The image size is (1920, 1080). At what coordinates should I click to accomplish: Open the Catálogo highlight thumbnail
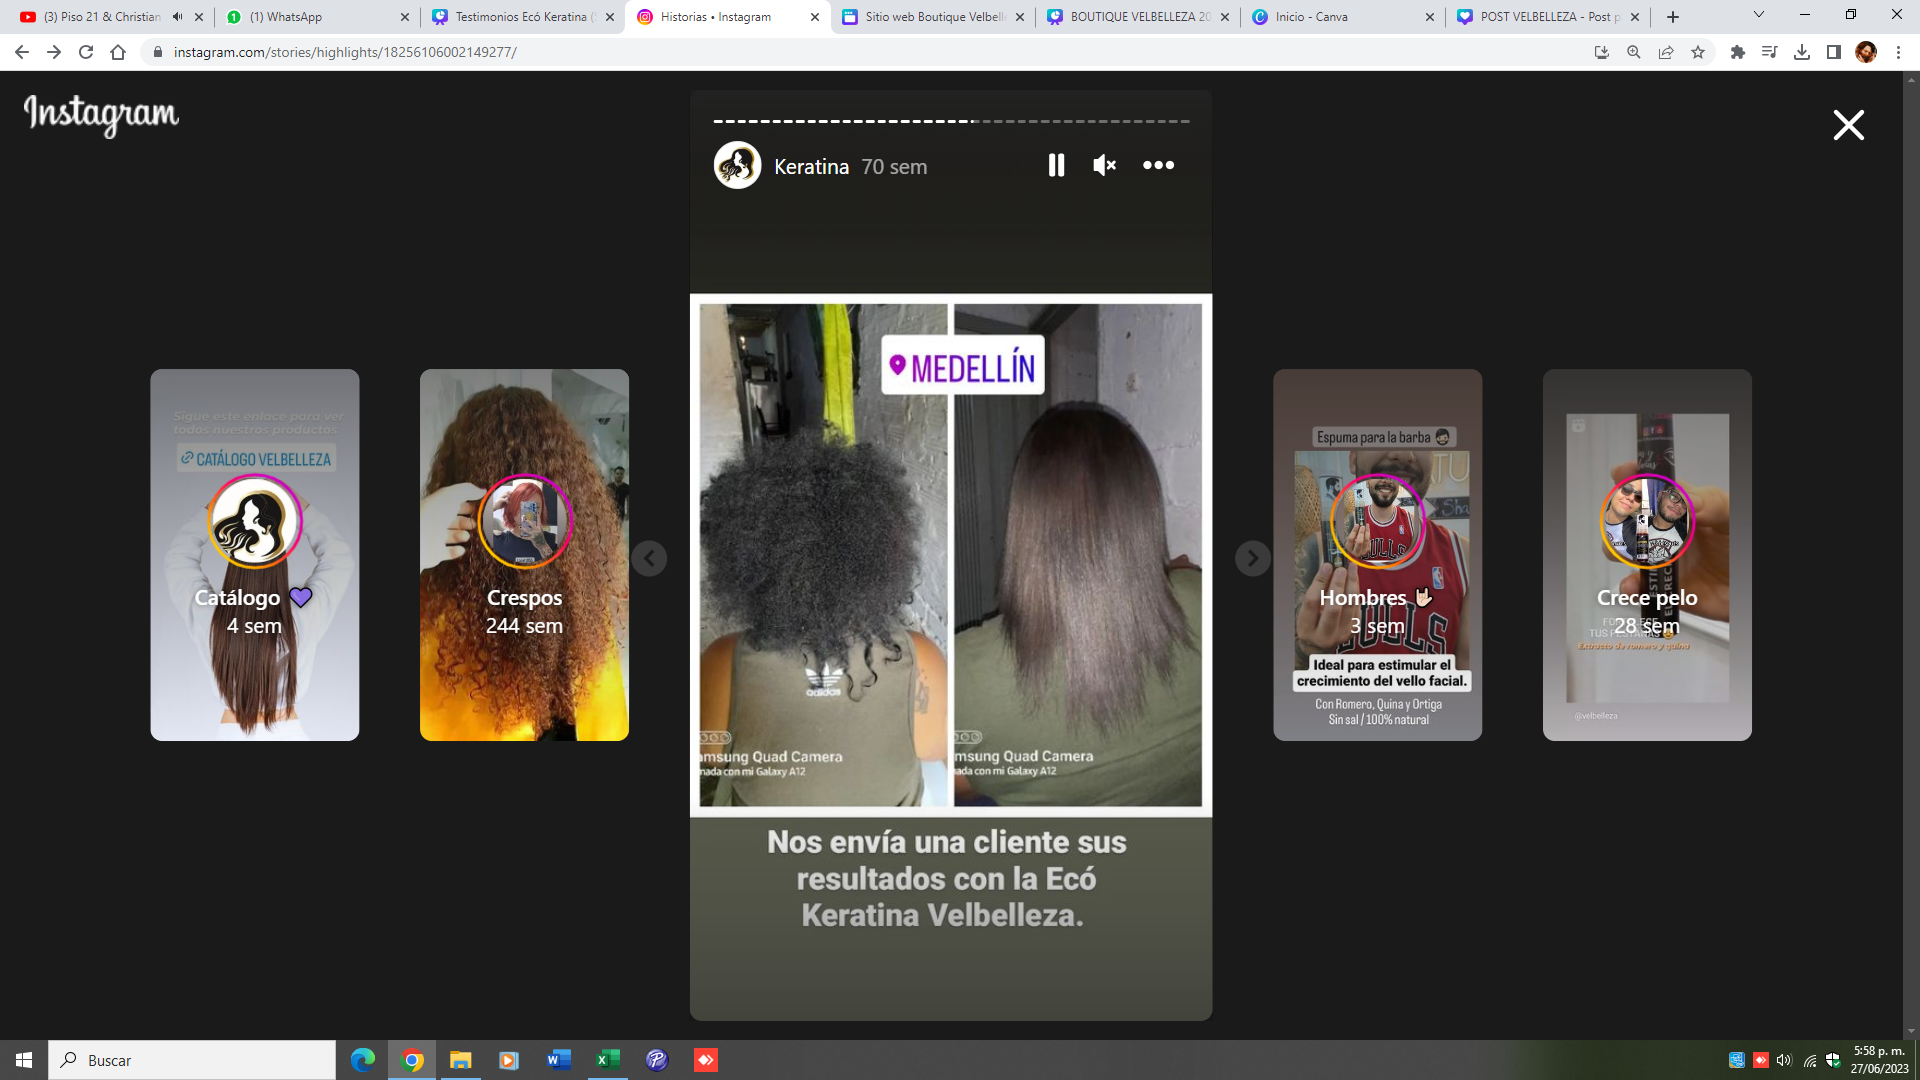click(254, 555)
